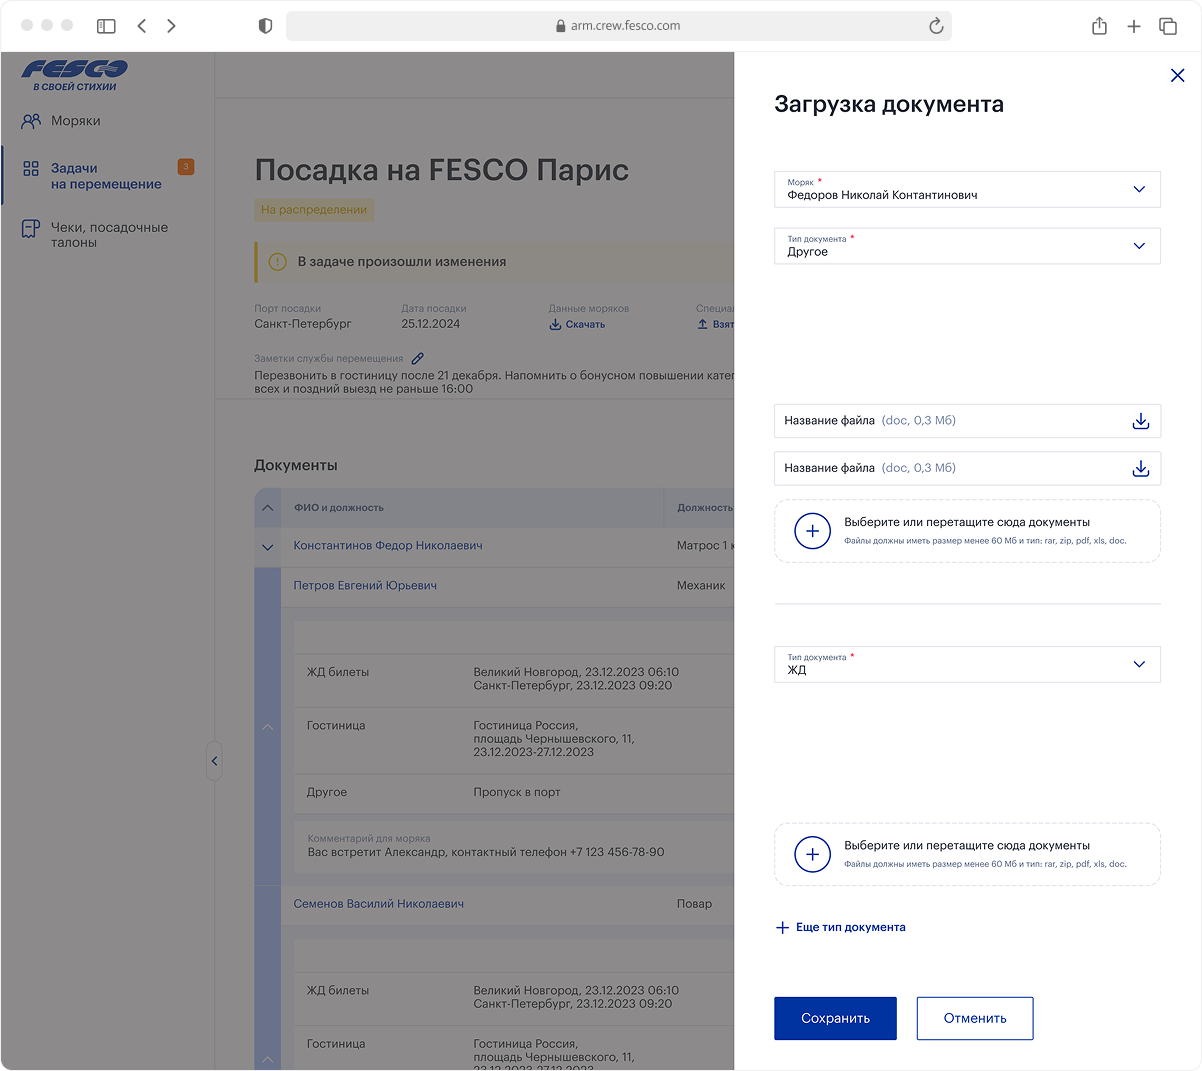Click plus icon in first upload dropzone

click(x=812, y=531)
